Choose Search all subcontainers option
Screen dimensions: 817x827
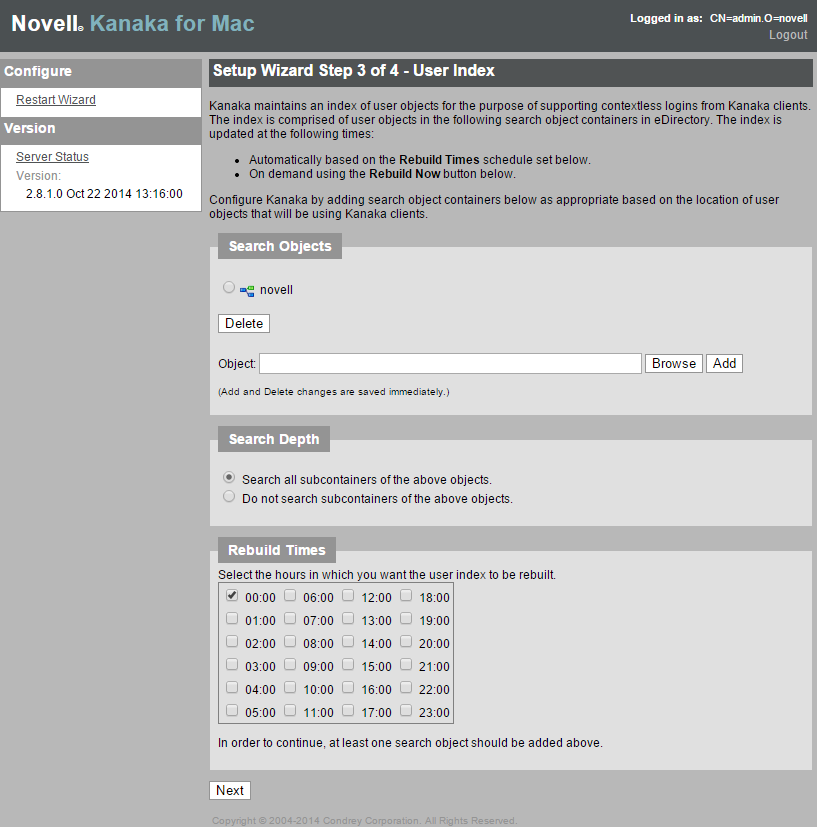[x=228, y=477]
